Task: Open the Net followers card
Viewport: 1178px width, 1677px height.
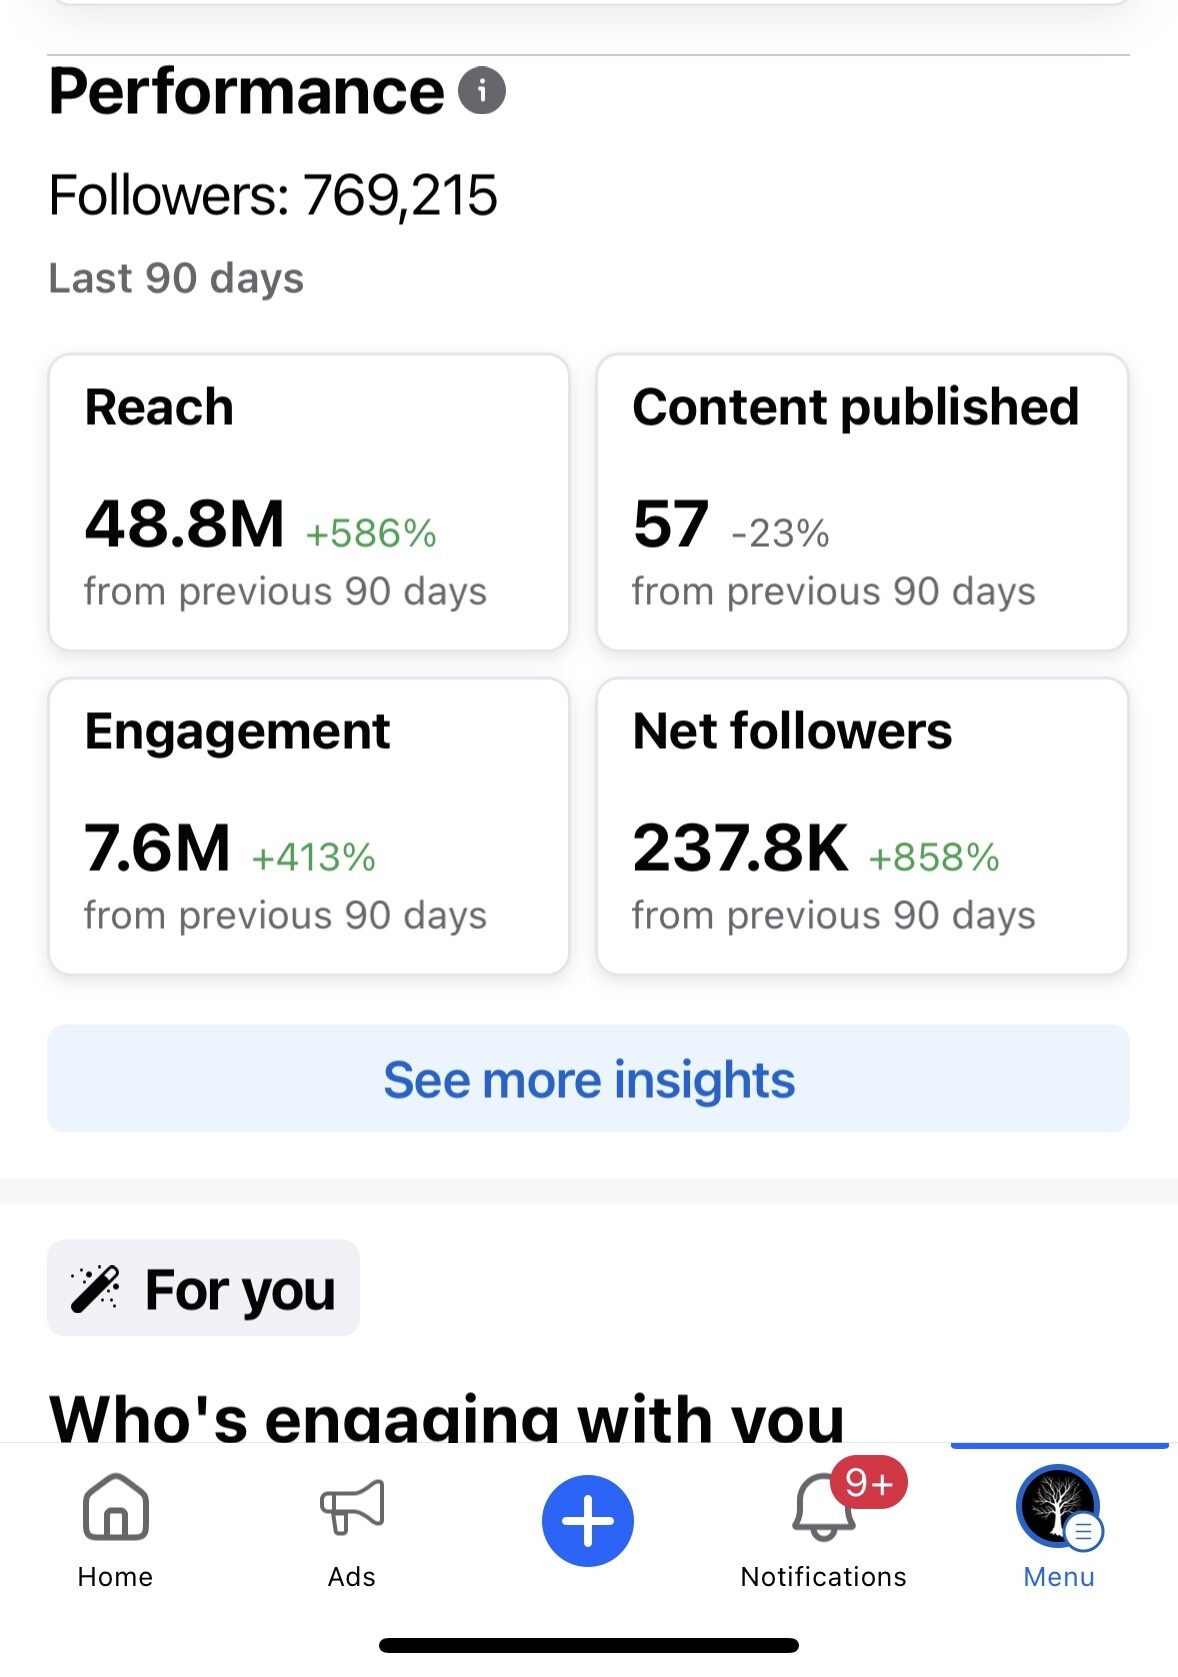Action: 862,826
